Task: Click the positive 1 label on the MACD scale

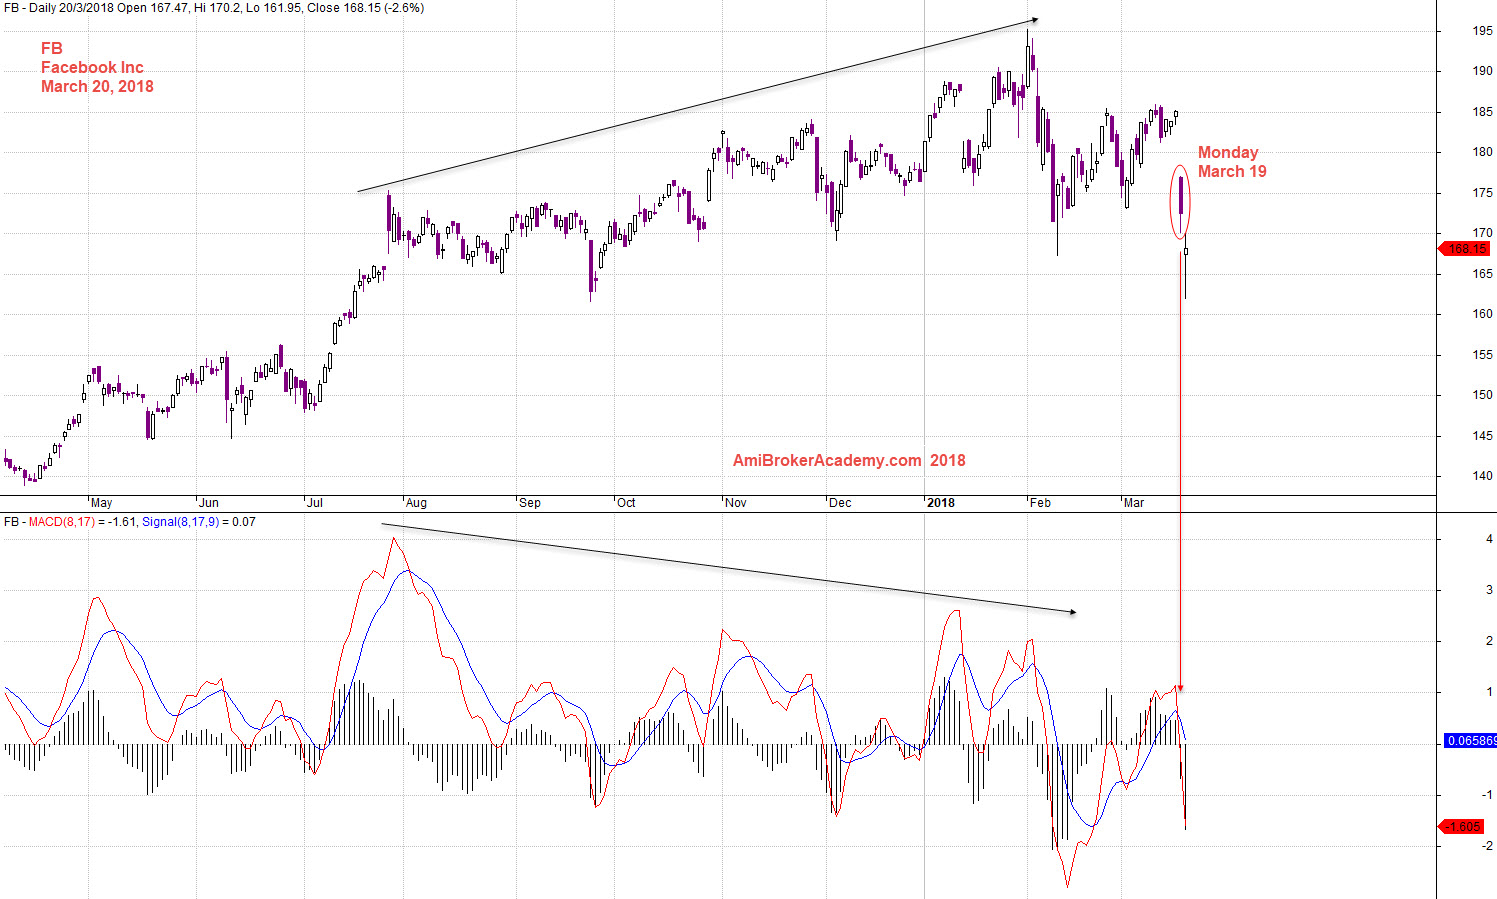Action: 1490,692
